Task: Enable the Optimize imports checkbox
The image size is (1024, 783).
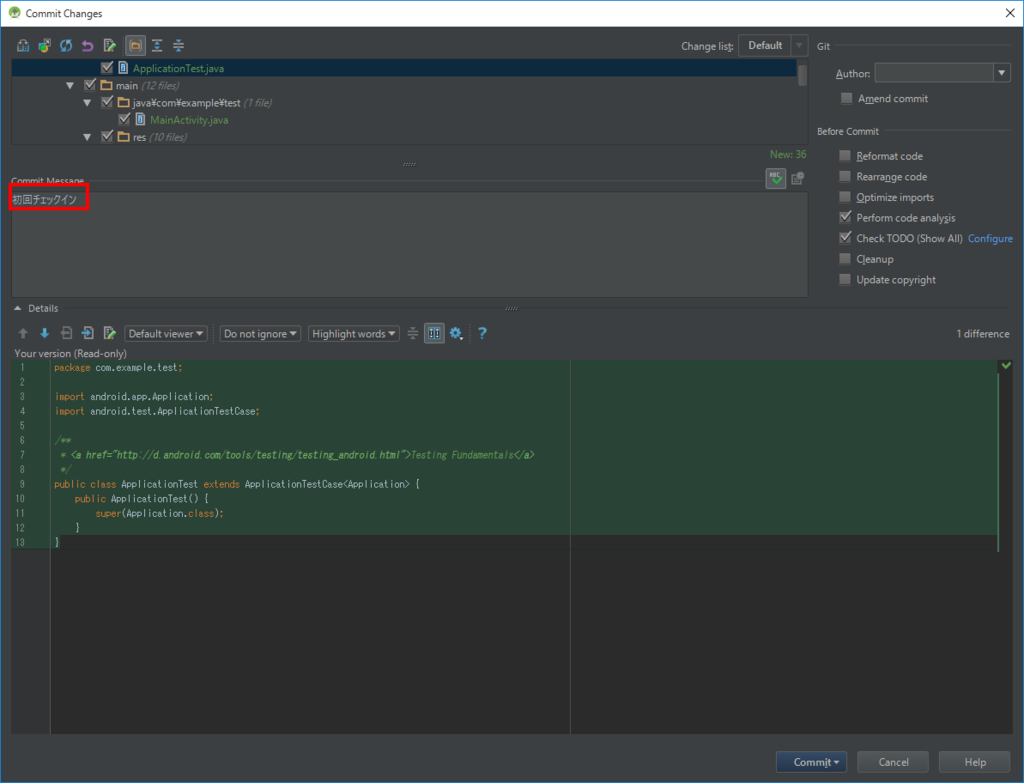Action: point(845,197)
